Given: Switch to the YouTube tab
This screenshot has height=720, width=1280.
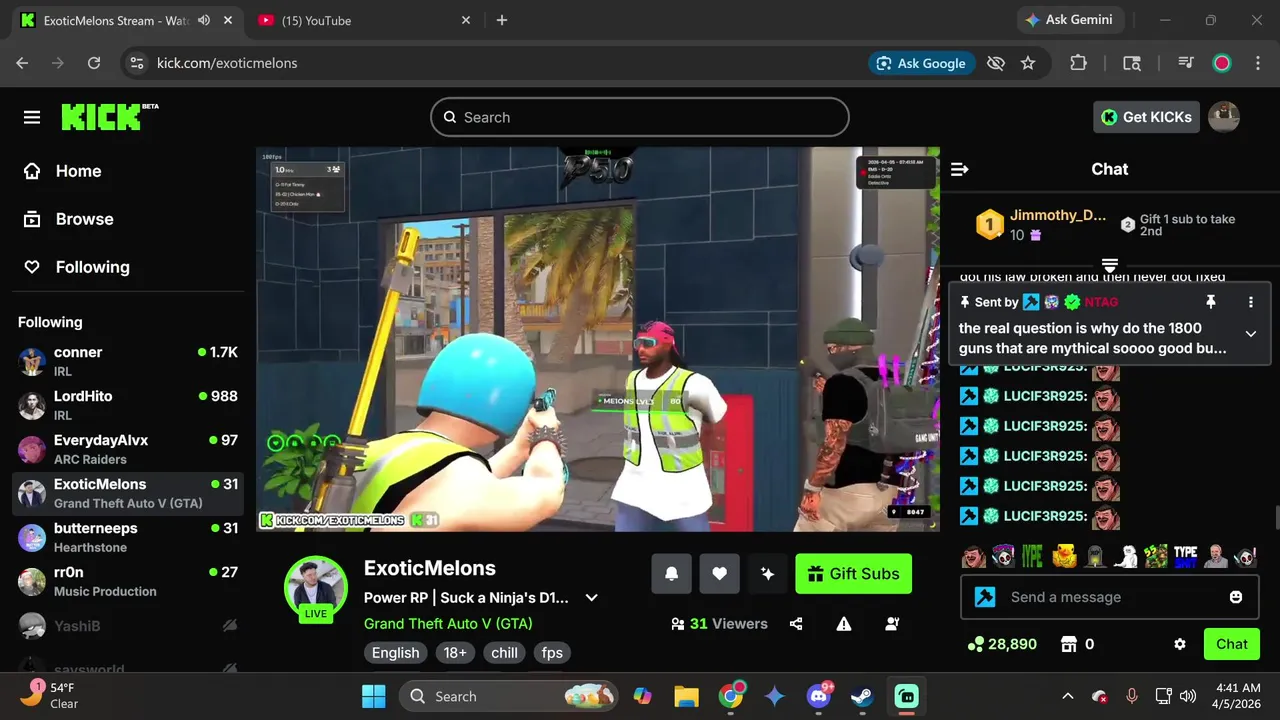Looking at the screenshot, I should [364, 20].
